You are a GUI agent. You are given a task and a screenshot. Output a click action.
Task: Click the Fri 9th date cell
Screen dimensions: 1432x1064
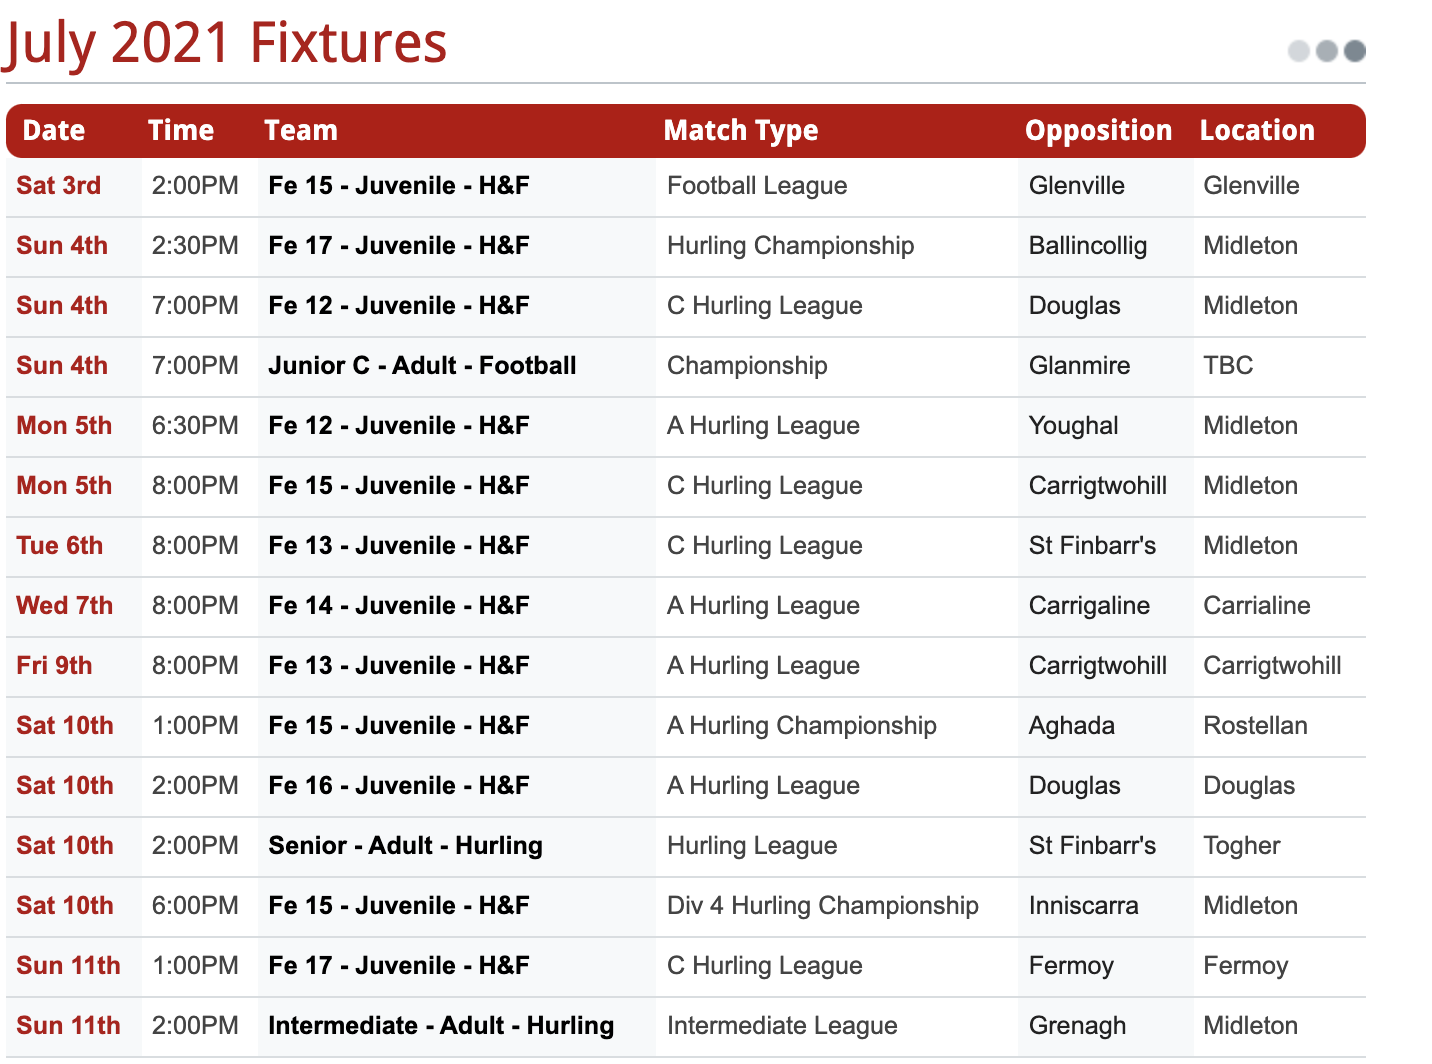[x=54, y=666]
